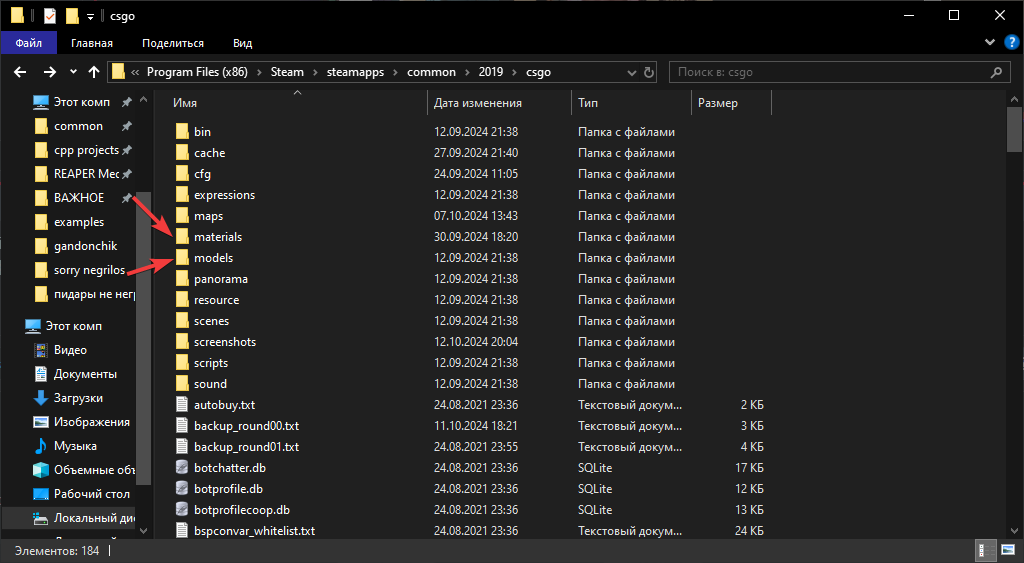This screenshot has width=1024, height=563.
Task: Click the panorama folder icon
Action: (182, 279)
